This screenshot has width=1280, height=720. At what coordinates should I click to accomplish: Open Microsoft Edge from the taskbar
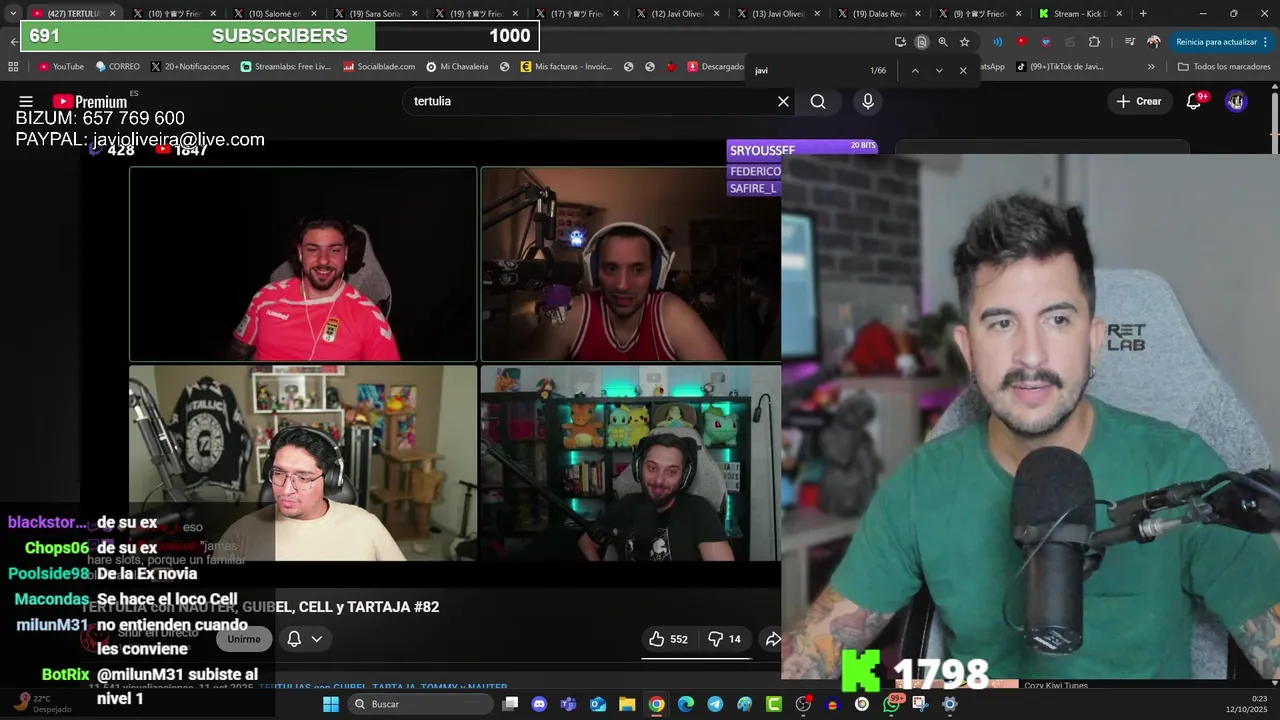[686, 704]
